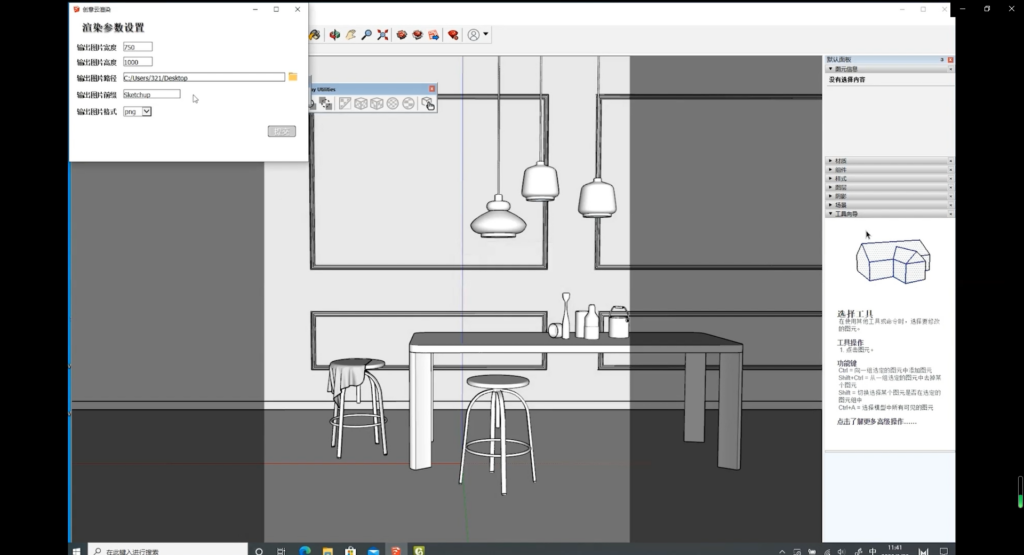Click the user account profile icon
The width and height of the screenshot is (1024, 555).
(473, 35)
